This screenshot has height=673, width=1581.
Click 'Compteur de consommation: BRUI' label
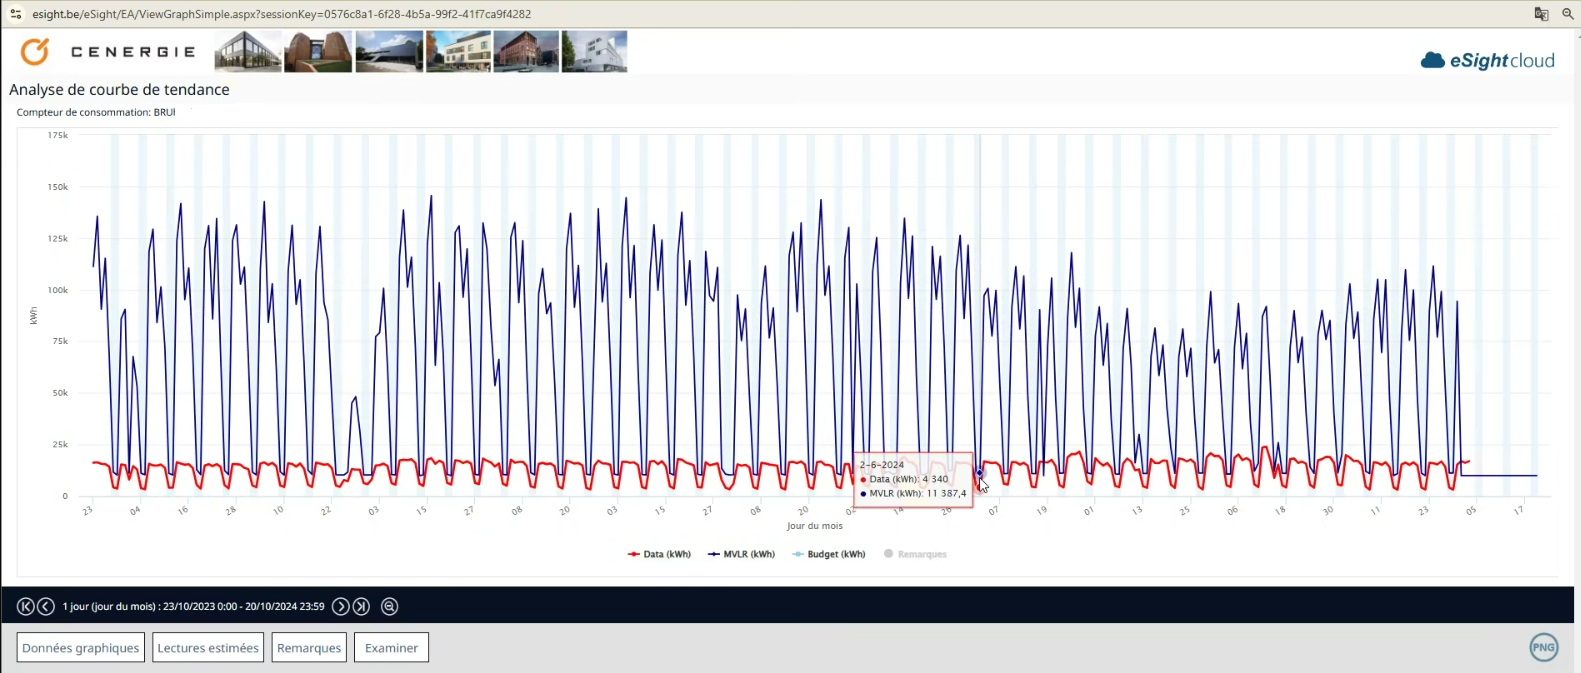coord(96,112)
